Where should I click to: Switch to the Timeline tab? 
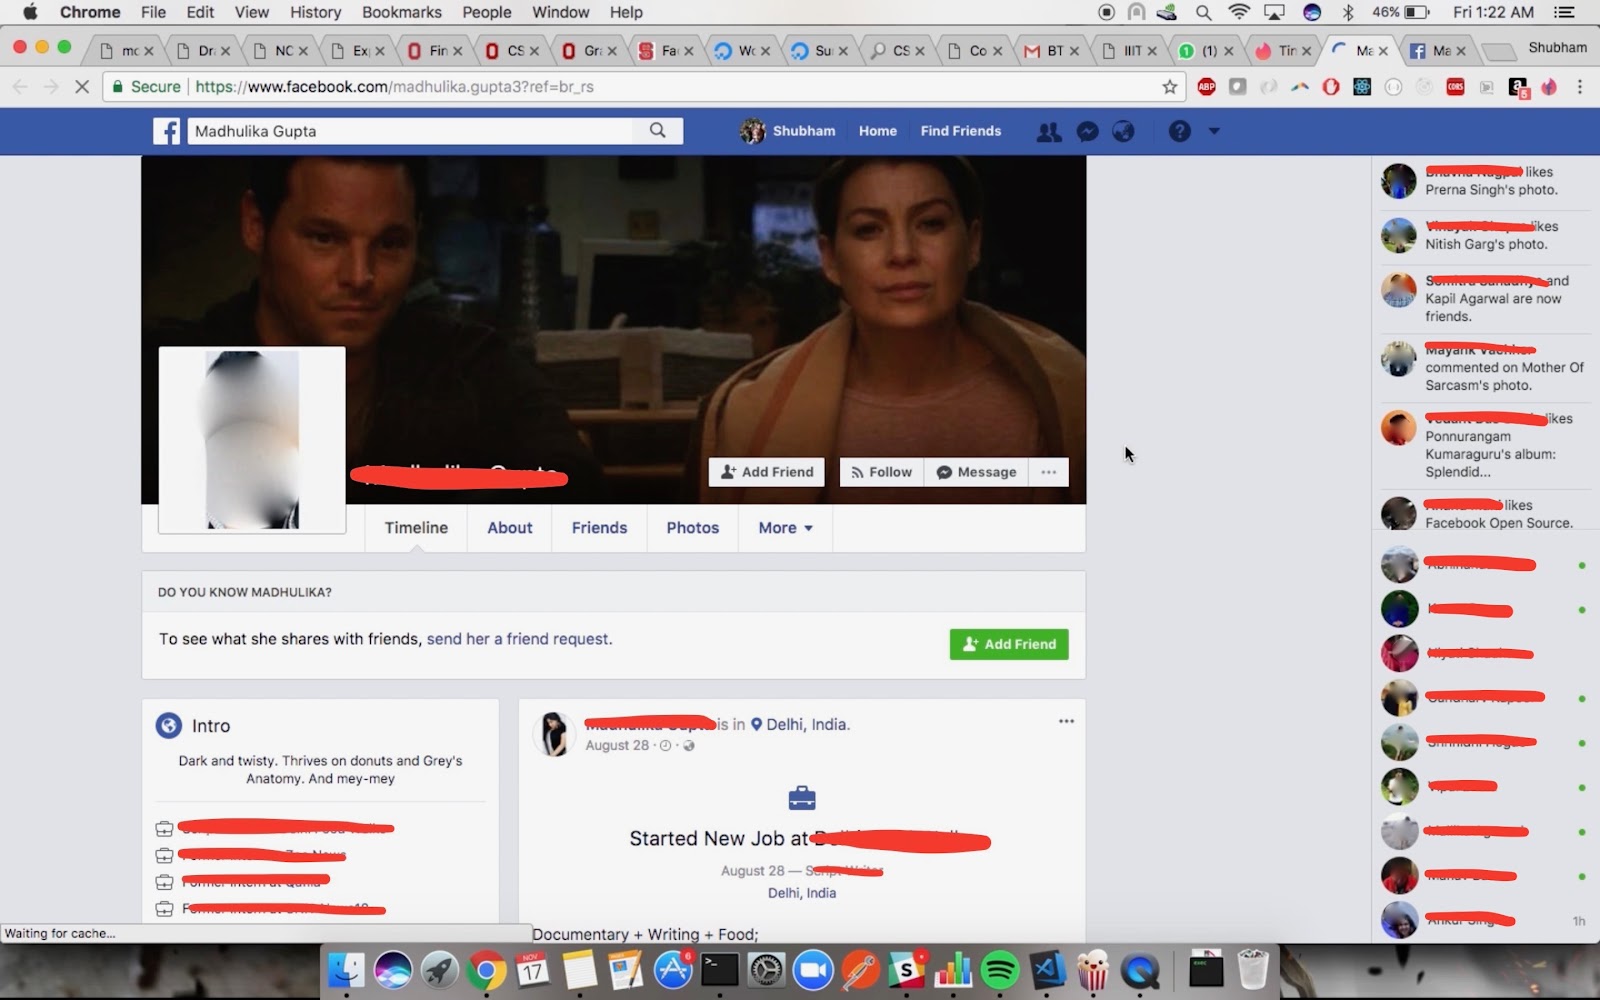coord(416,528)
